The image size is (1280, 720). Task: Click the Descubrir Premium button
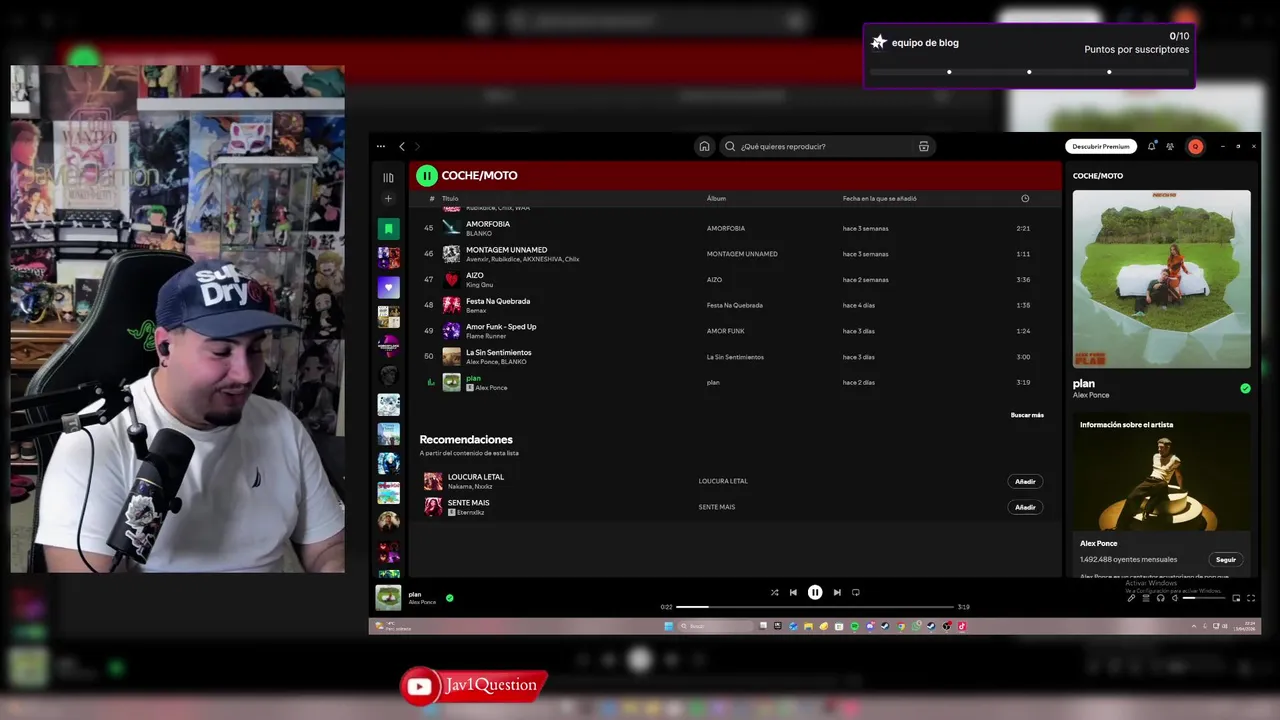tap(1101, 146)
